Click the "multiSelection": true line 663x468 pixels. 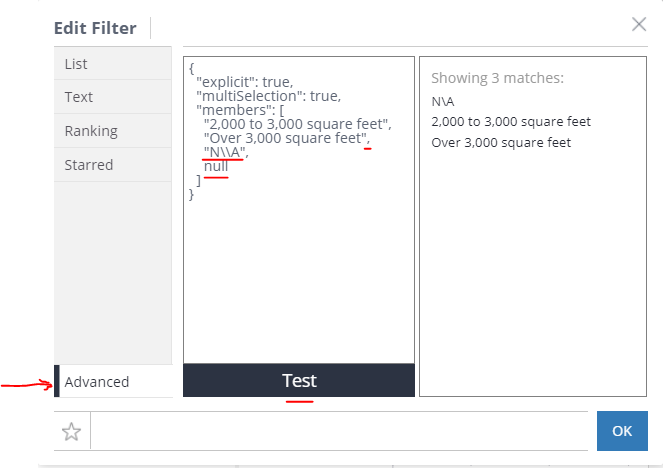pyautogui.click(x=268, y=96)
